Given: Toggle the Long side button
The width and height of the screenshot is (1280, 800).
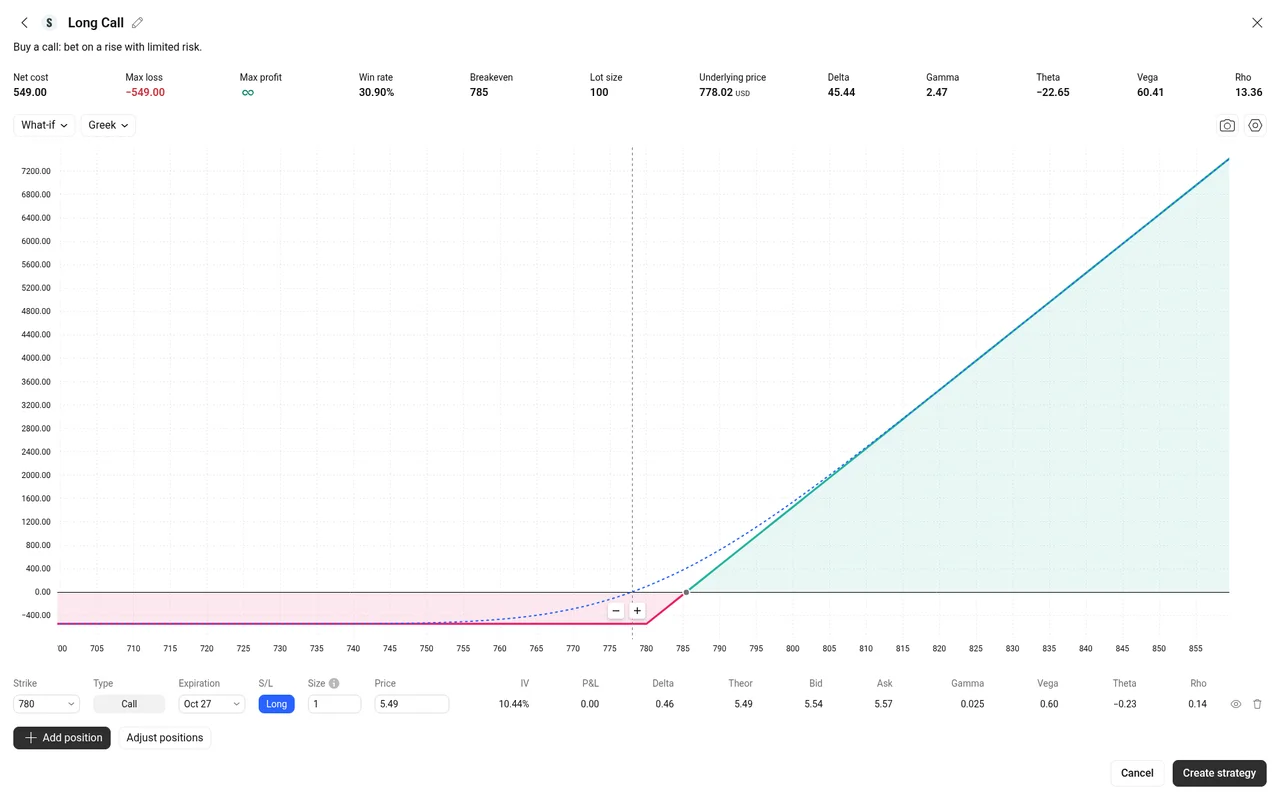Looking at the screenshot, I should (x=277, y=704).
